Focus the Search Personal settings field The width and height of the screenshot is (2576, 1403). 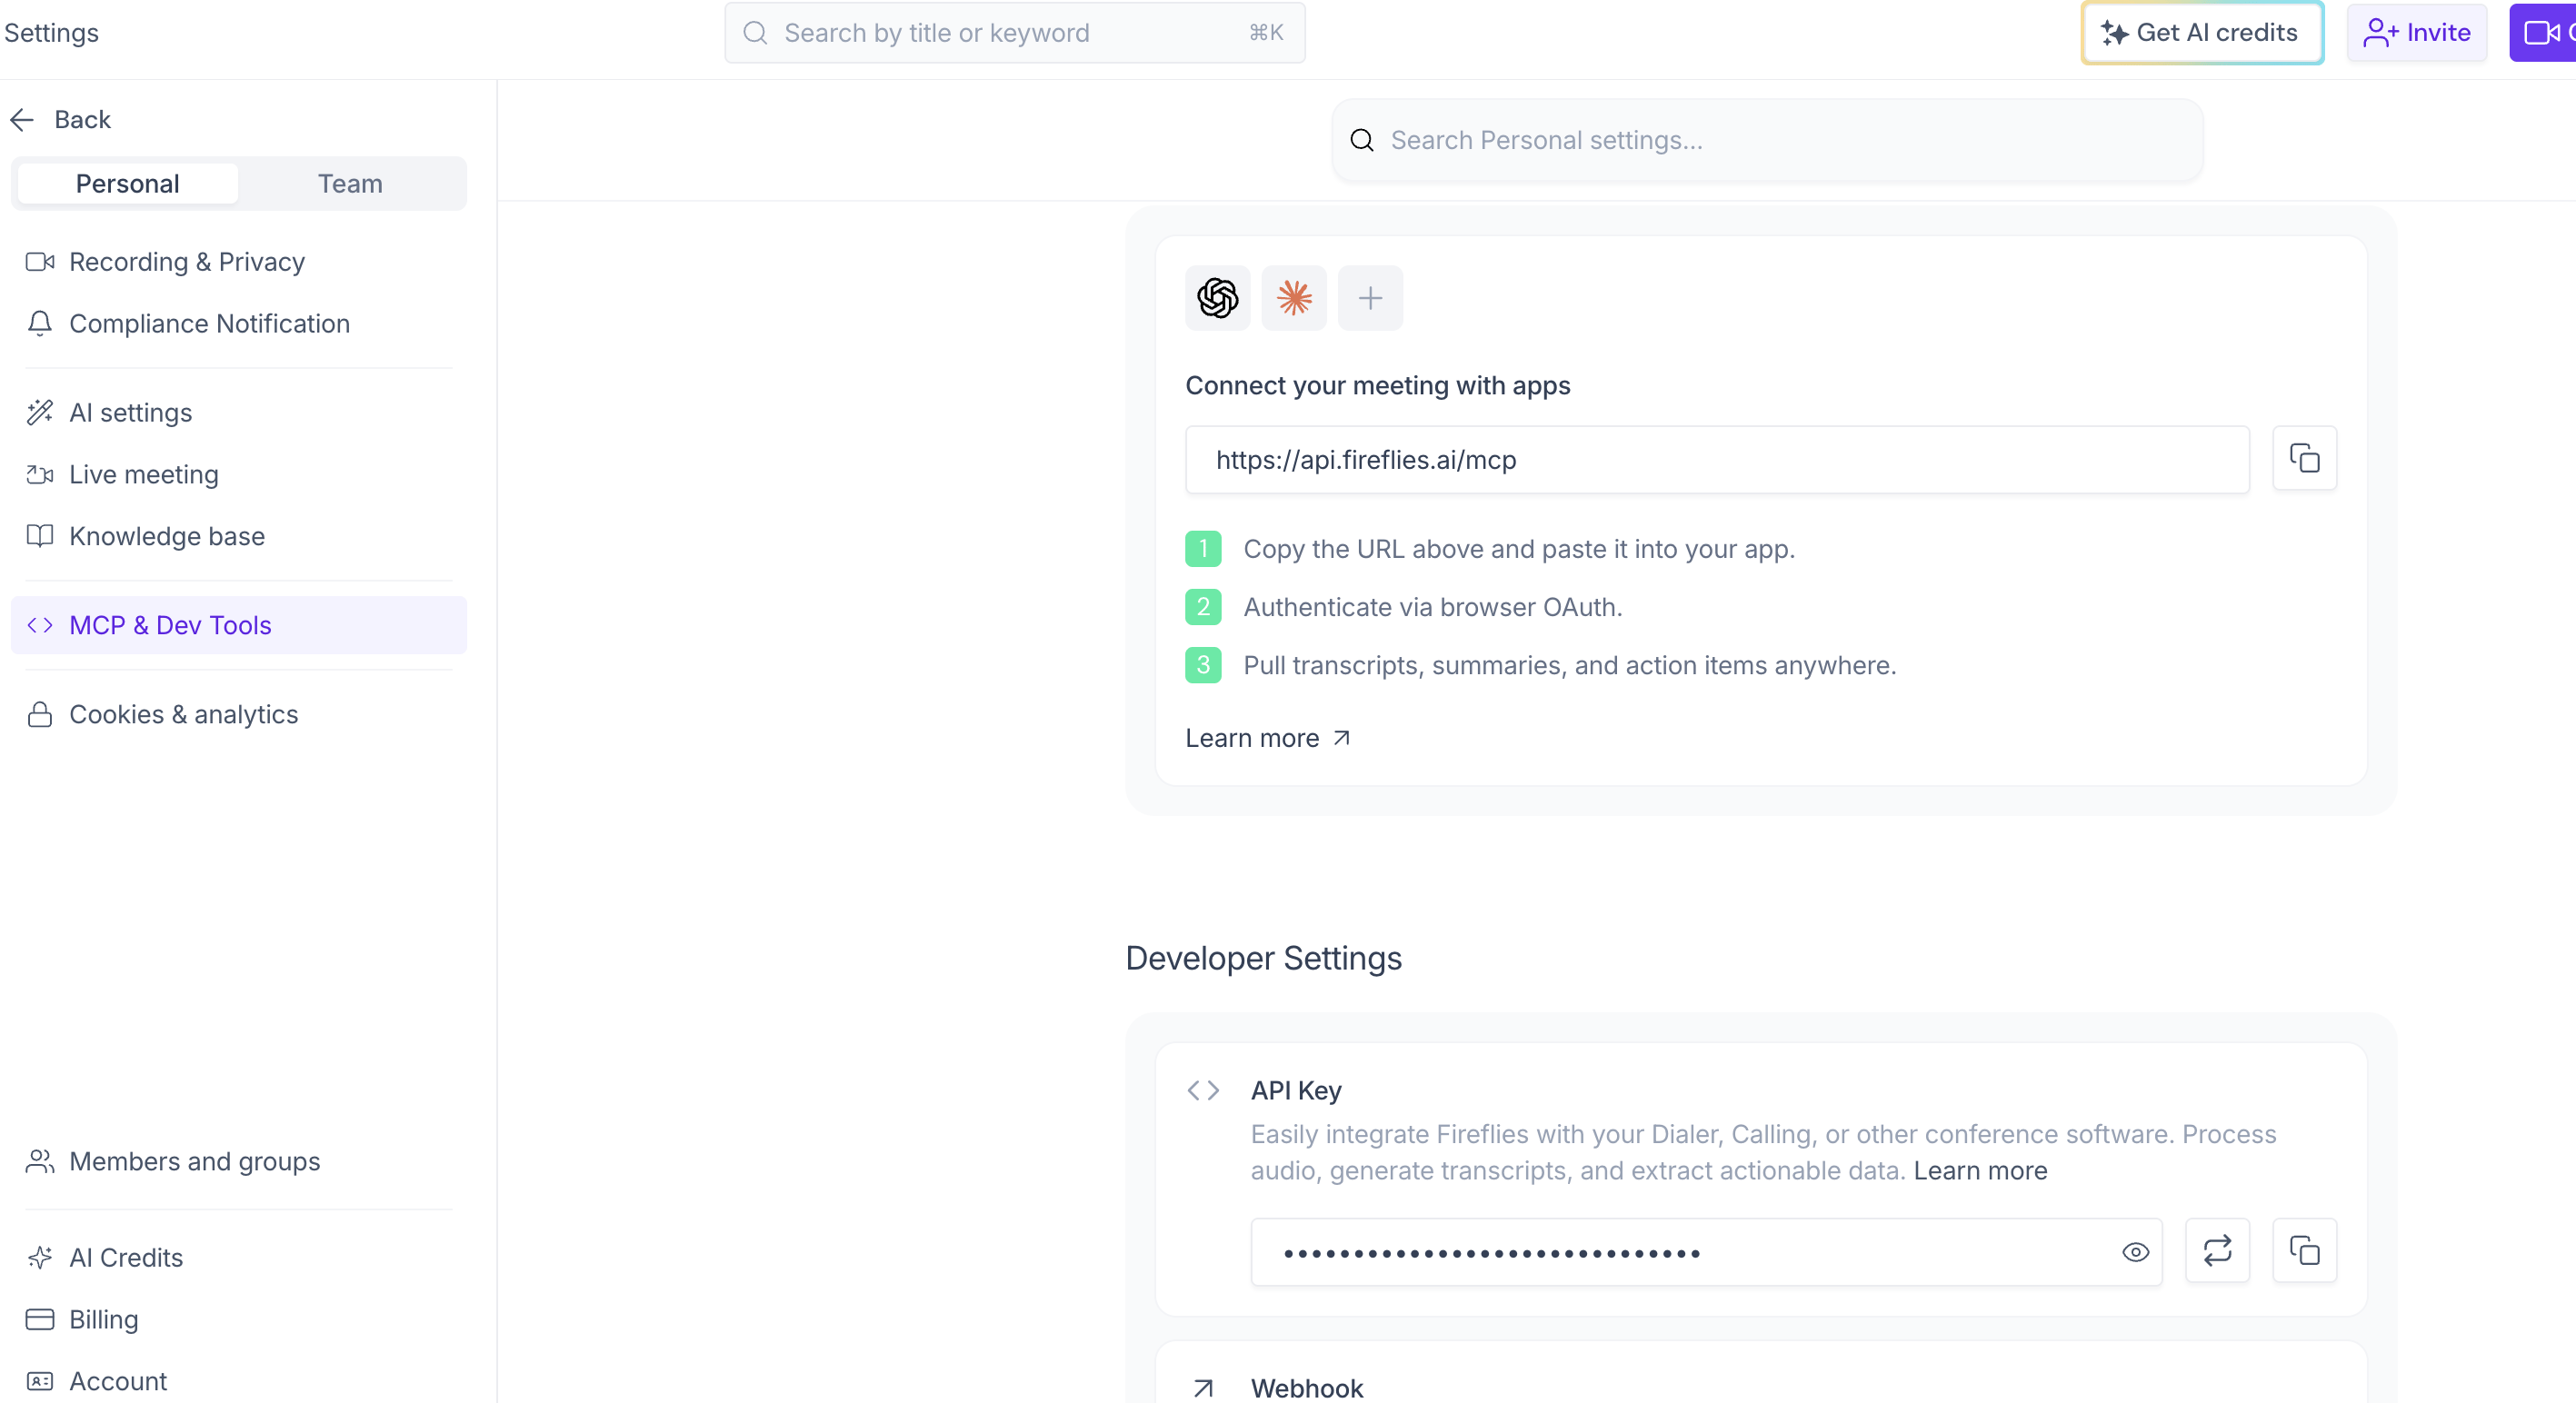1767,140
